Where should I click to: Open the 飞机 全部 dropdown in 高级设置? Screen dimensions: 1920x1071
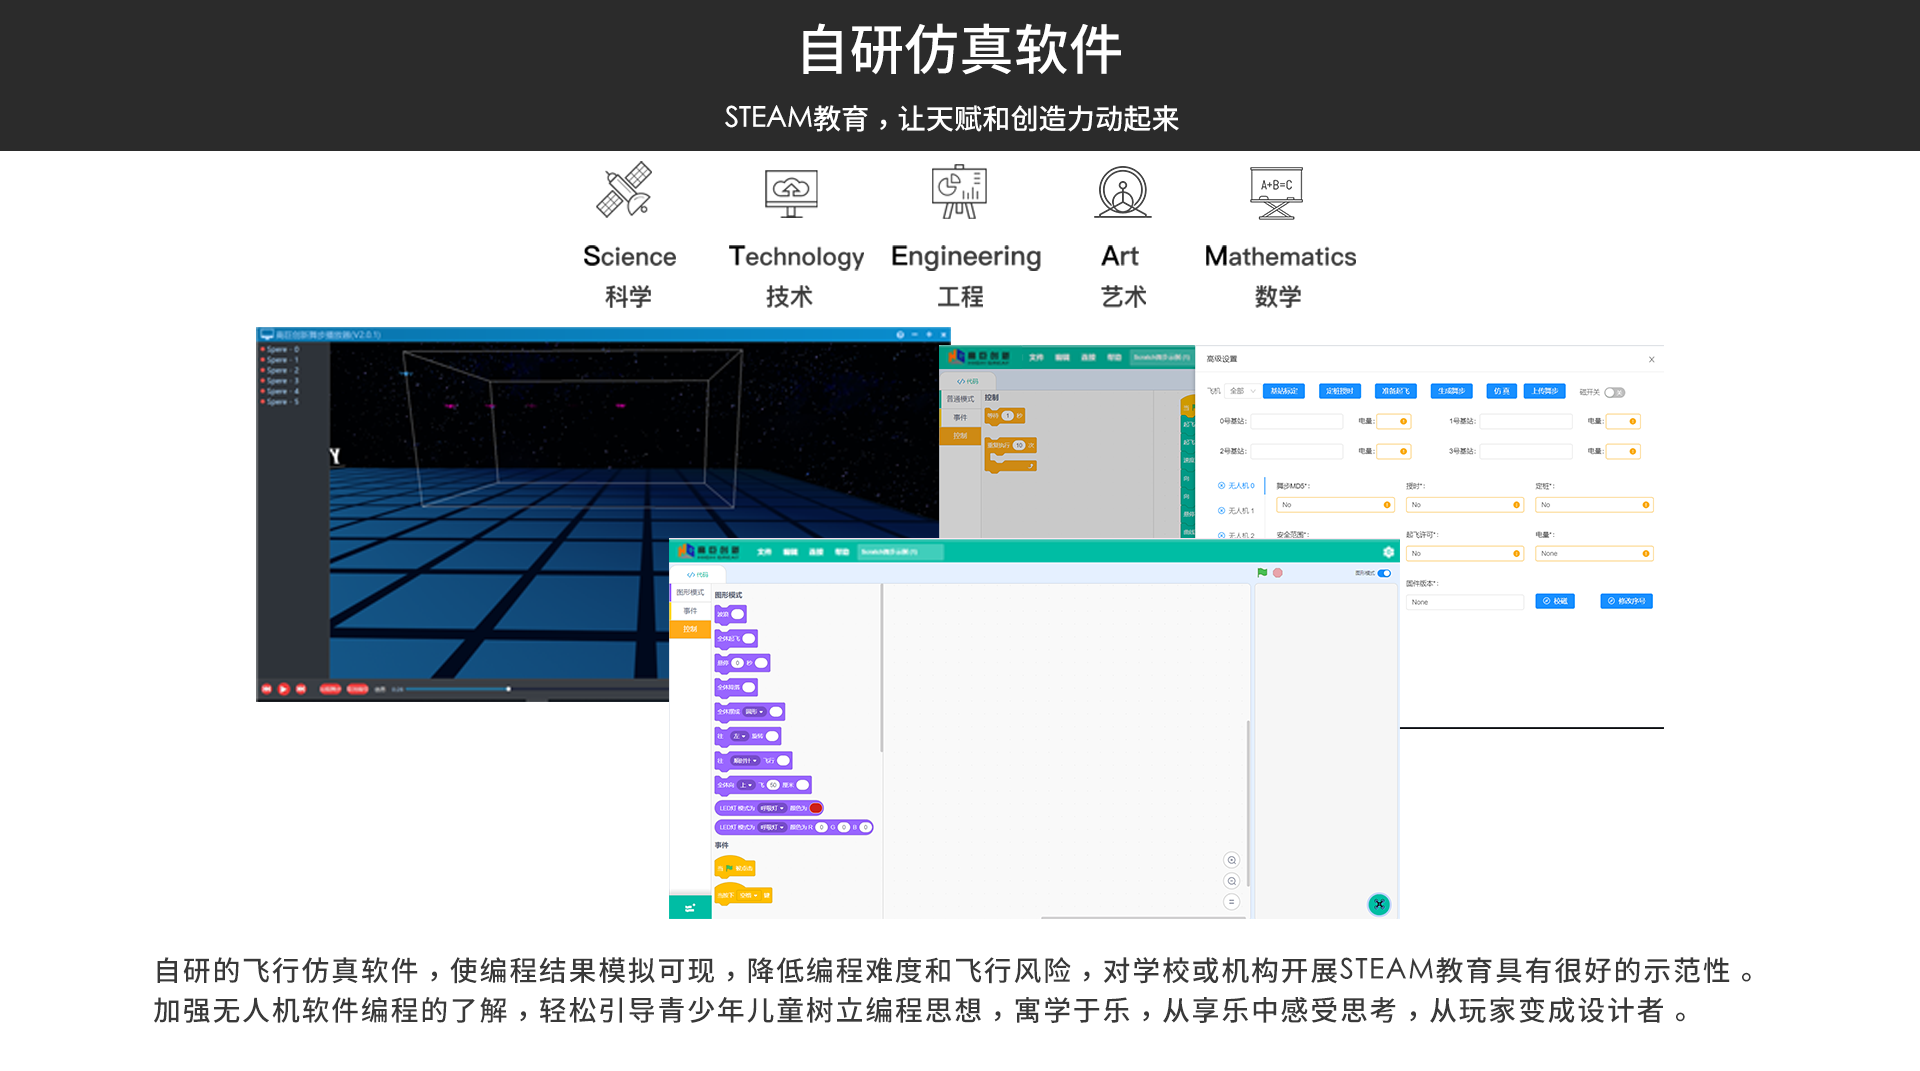pos(1243,391)
